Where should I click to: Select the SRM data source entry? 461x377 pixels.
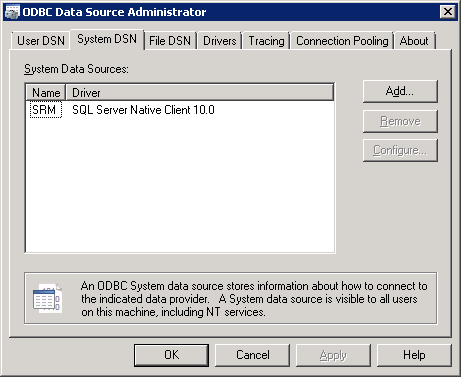point(44,110)
